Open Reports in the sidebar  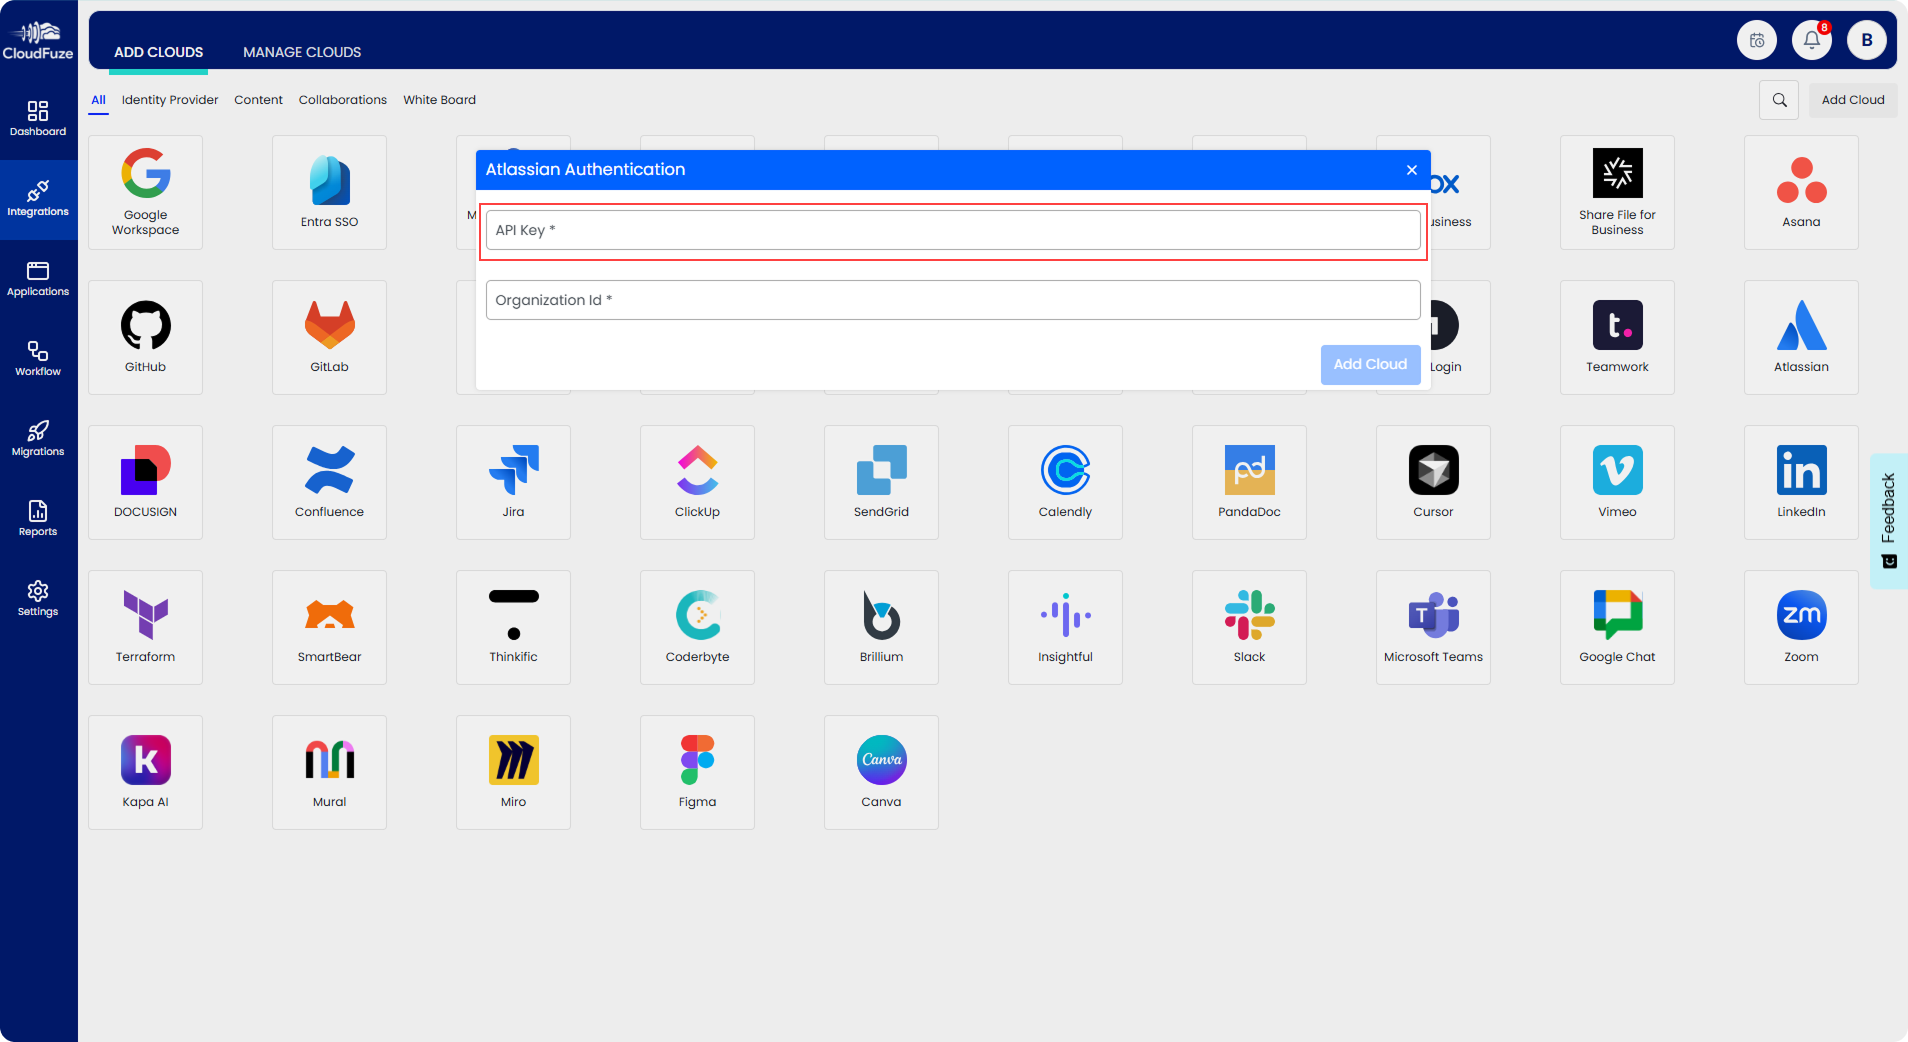[x=38, y=519]
